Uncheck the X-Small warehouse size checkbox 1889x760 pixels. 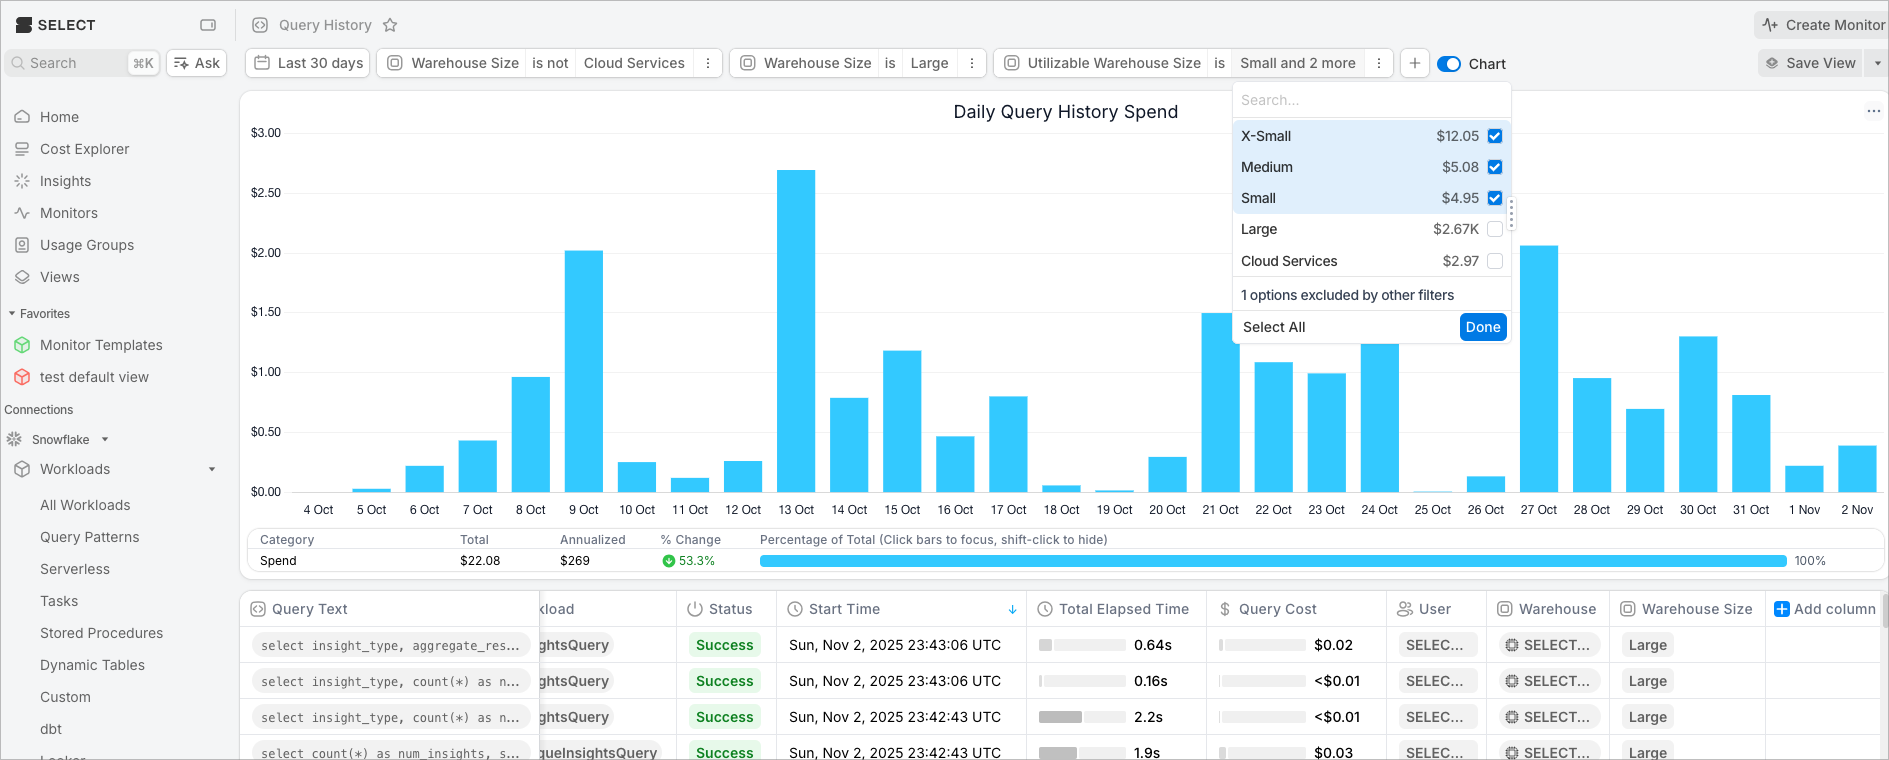[1494, 136]
